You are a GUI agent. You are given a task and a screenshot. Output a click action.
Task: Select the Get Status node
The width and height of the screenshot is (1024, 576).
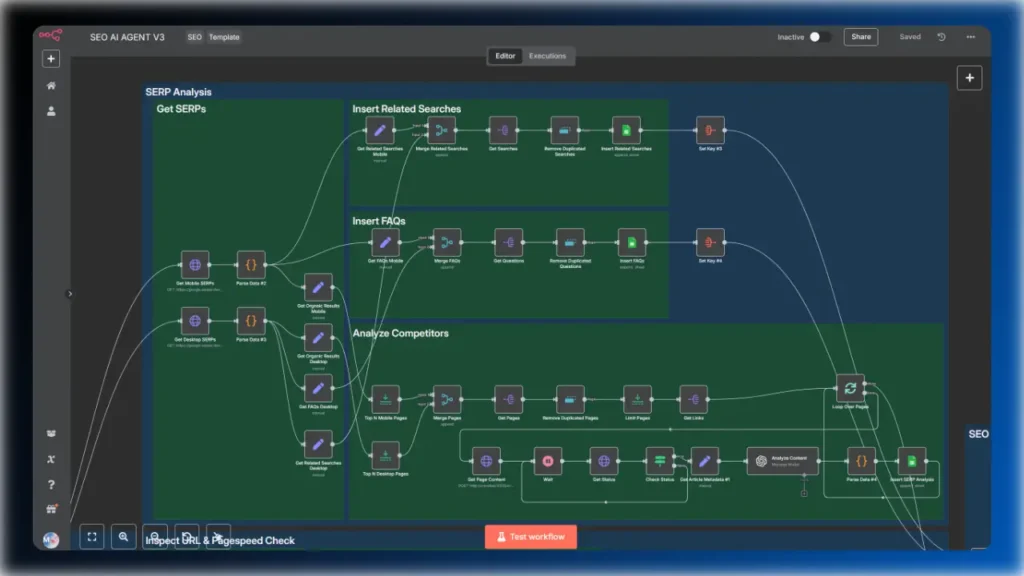pos(603,461)
